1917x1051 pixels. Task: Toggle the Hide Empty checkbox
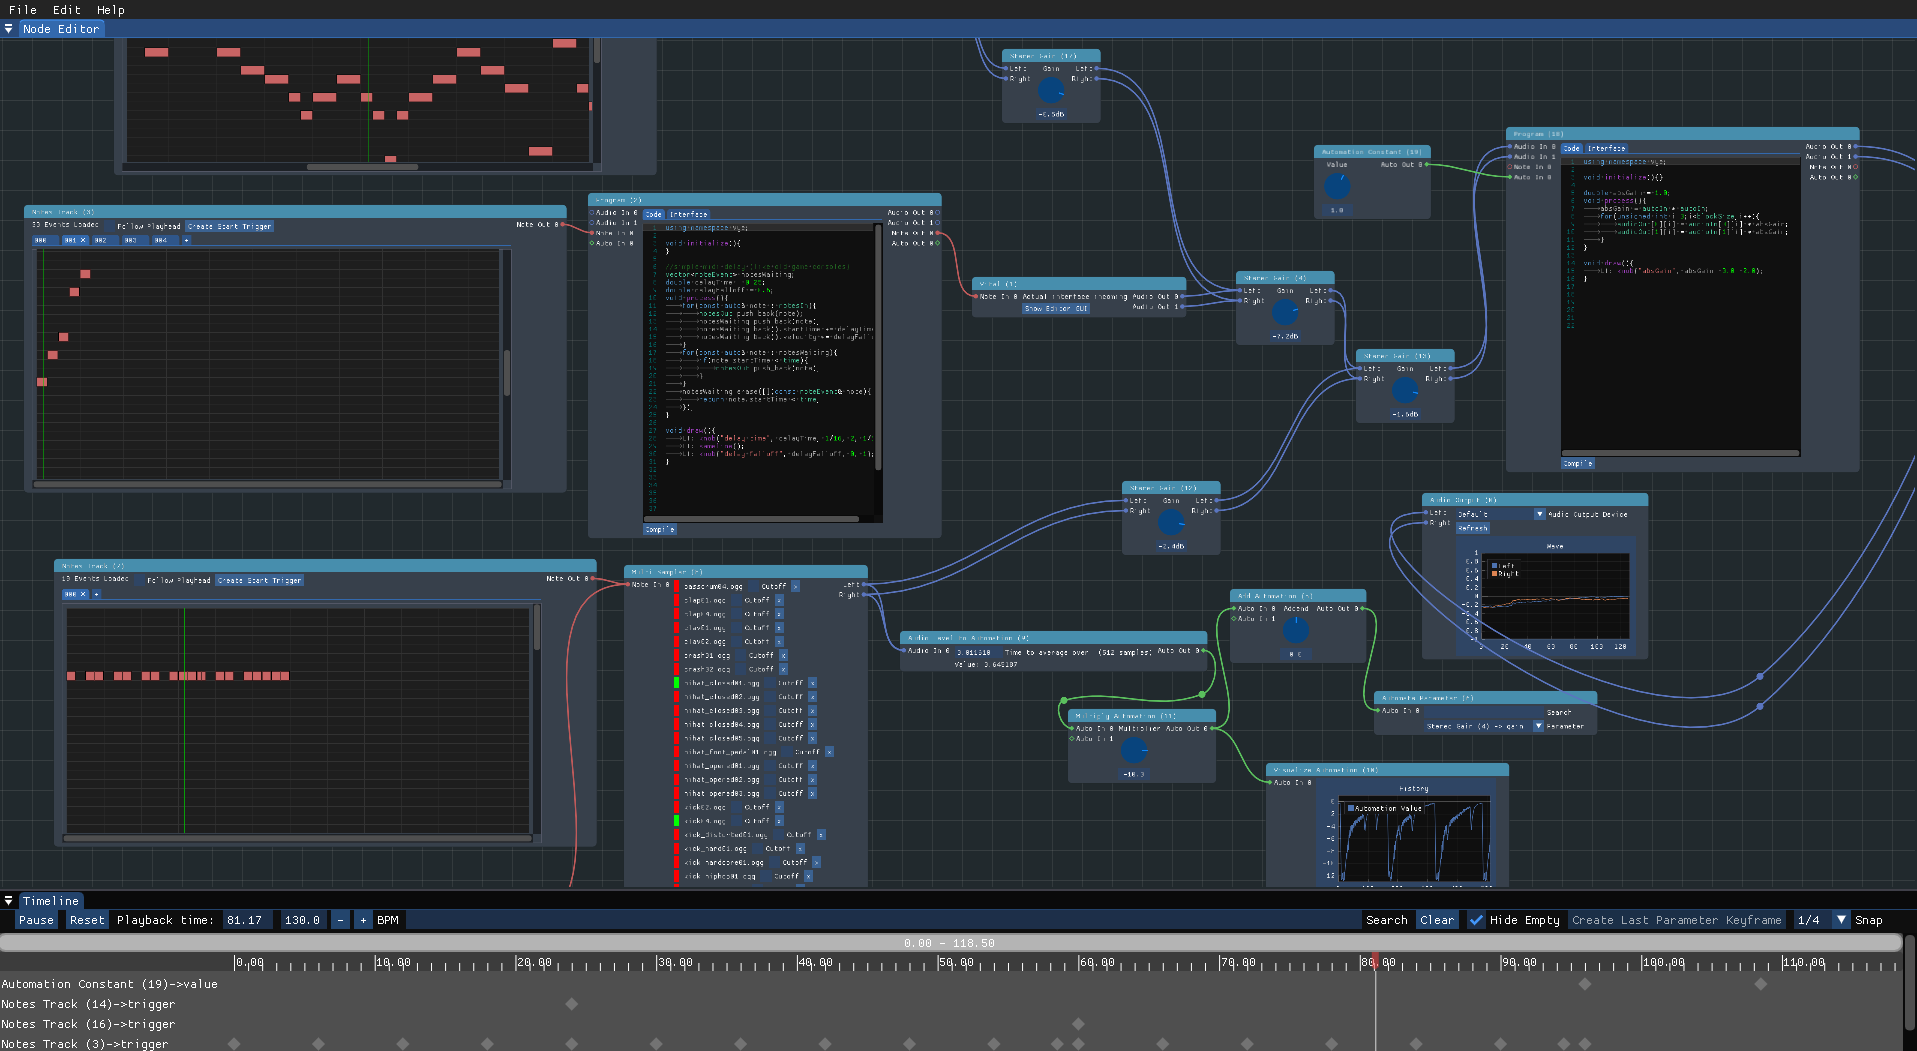(x=1476, y=920)
